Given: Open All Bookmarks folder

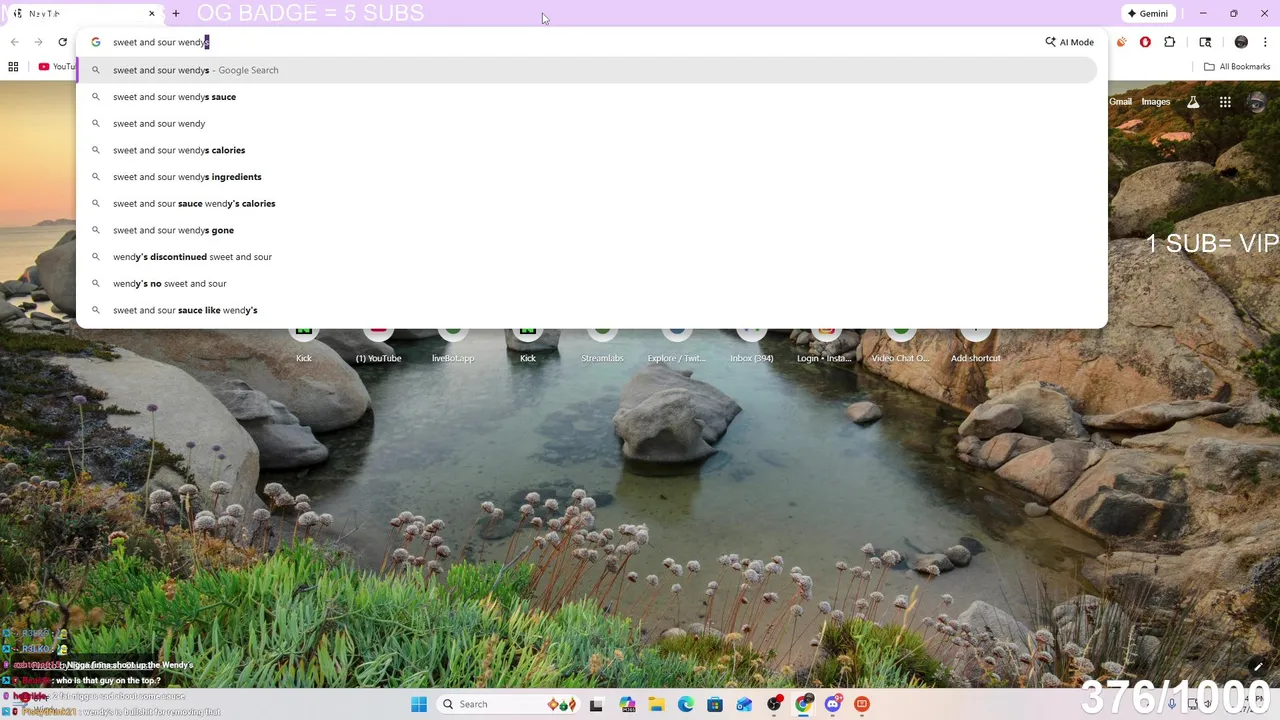Looking at the screenshot, I should click(x=1237, y=67).
